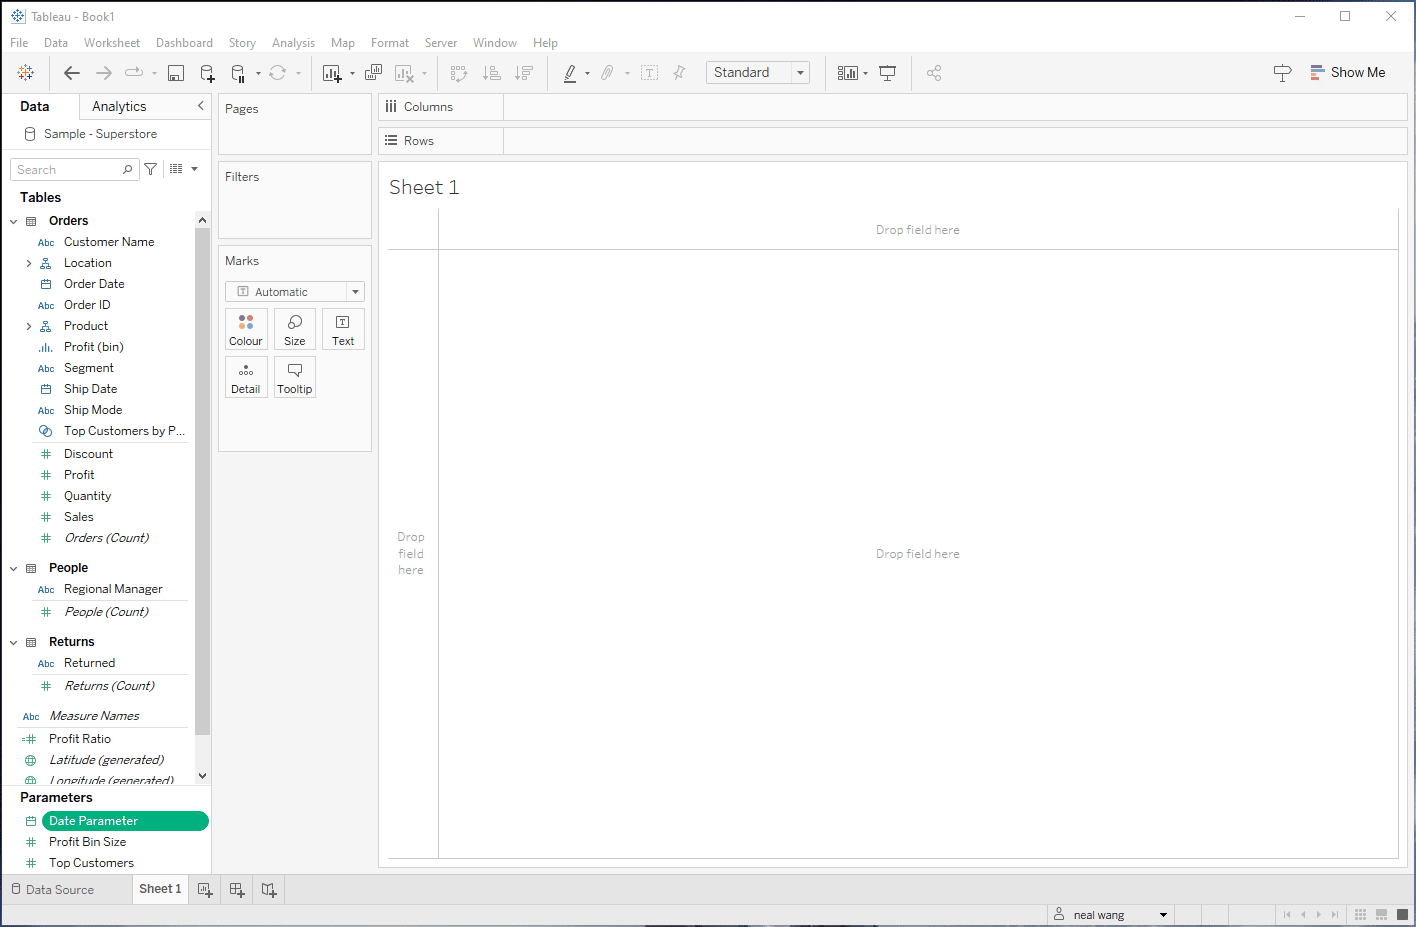Screen dimensions: 1416x927
Task: Open the Standard fit dropdown
Action: [757, 73]
